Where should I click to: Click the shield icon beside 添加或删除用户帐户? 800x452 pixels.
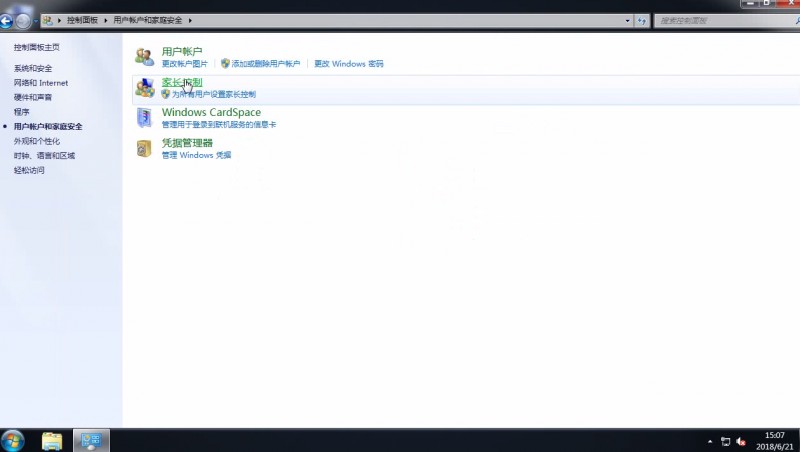(x=225, y=63)
